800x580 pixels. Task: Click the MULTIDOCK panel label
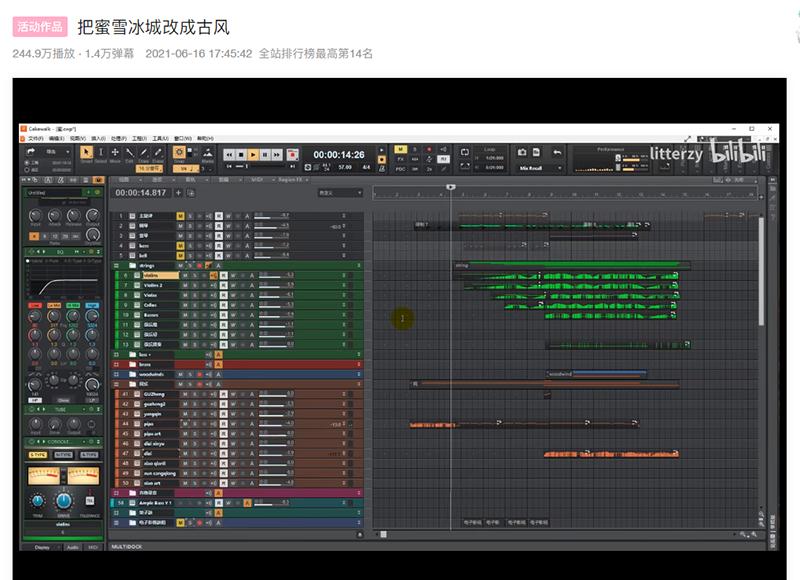pyautogui.click(x=127, y=547)
